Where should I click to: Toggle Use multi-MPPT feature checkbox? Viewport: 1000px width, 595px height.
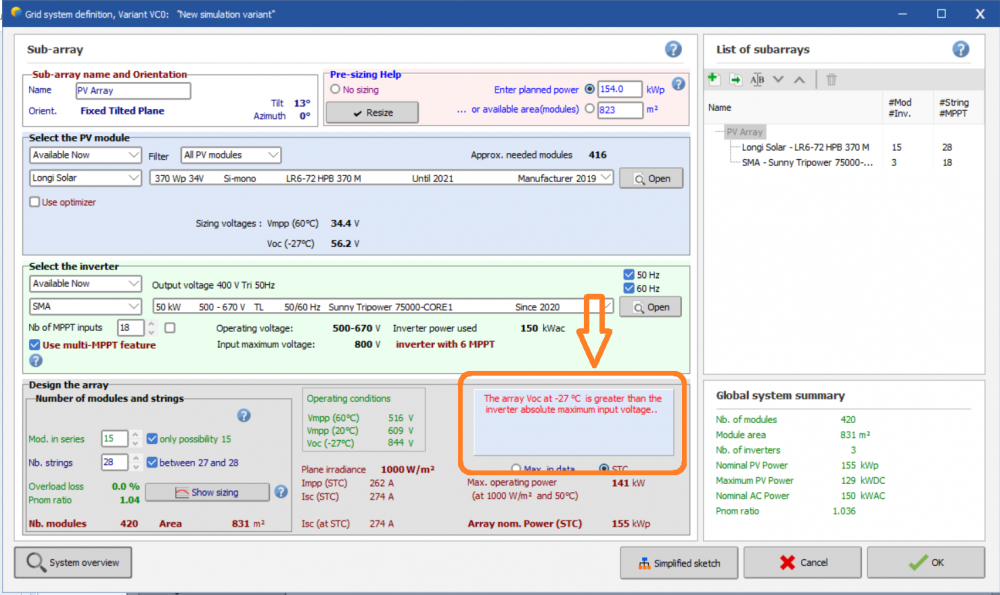point(35,345)
